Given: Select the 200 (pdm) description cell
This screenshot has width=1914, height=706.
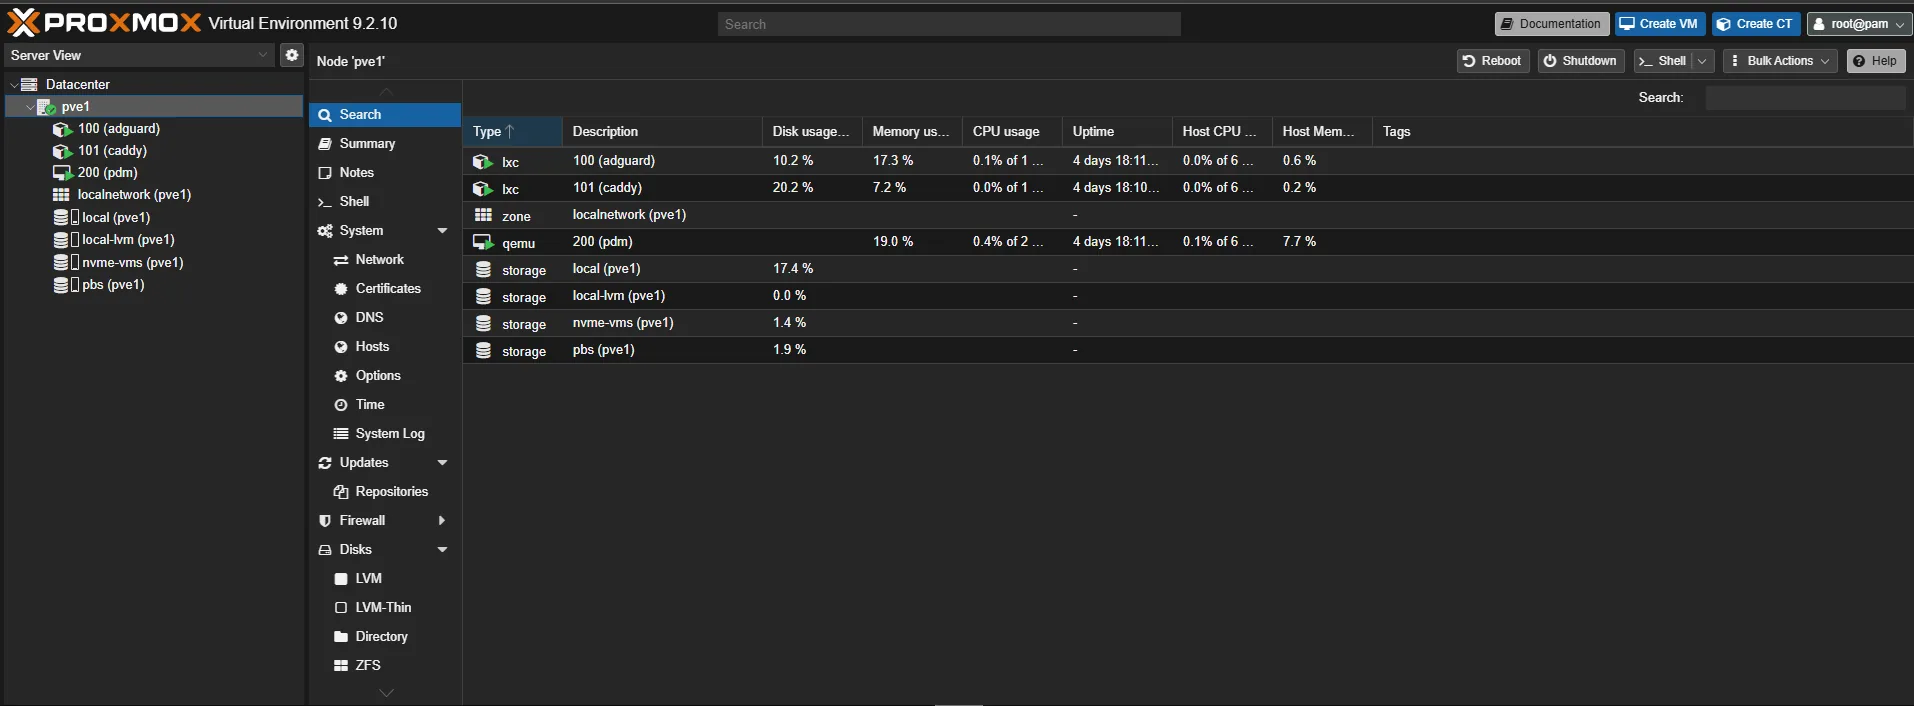Looking at the screenshot, I should click(x=662, y=242).
